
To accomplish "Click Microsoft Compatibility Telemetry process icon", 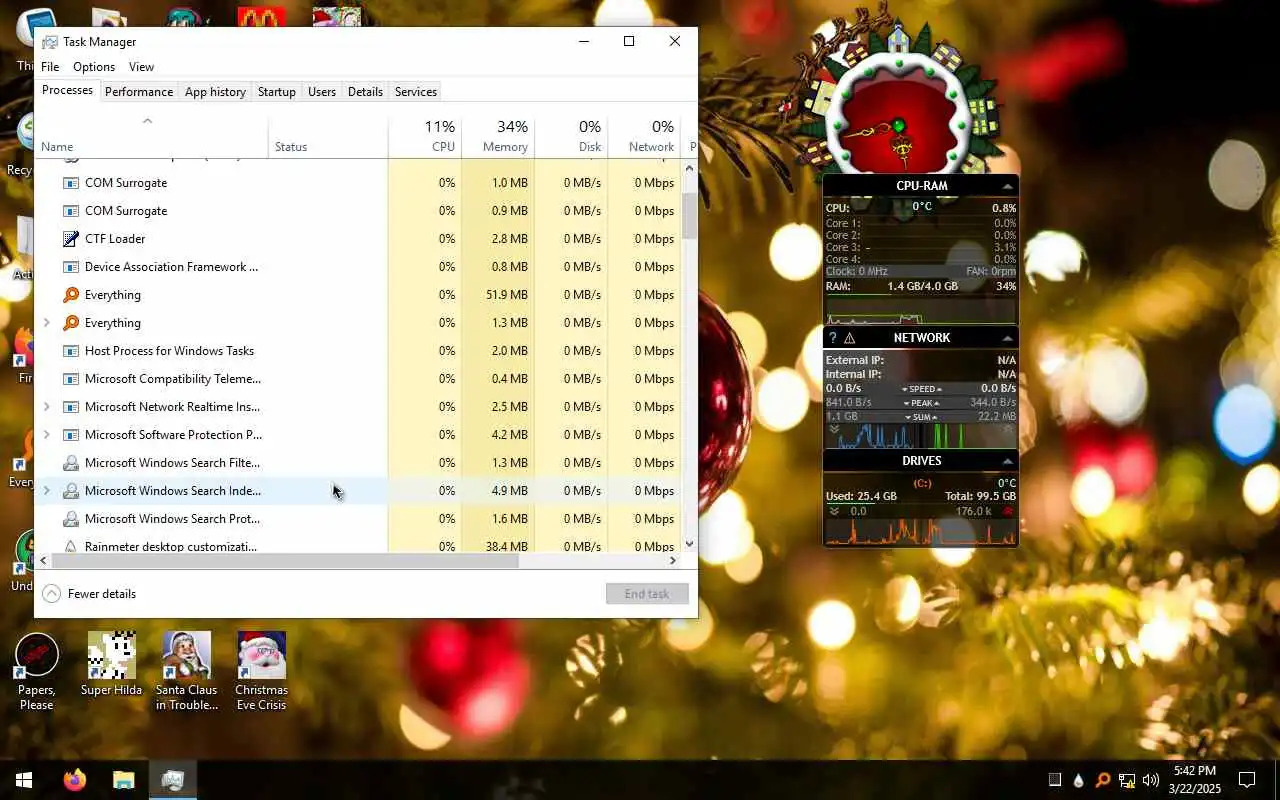I will 71,379.
